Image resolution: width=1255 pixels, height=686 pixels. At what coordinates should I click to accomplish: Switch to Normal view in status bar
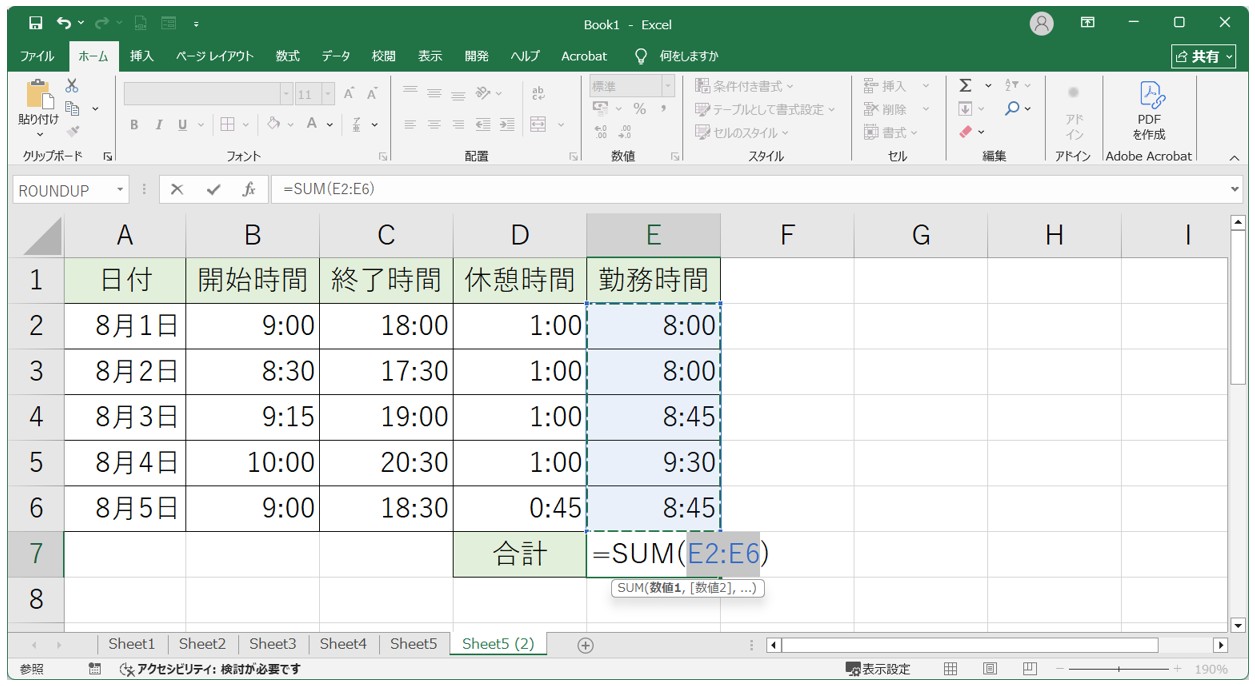coord(951,669)
